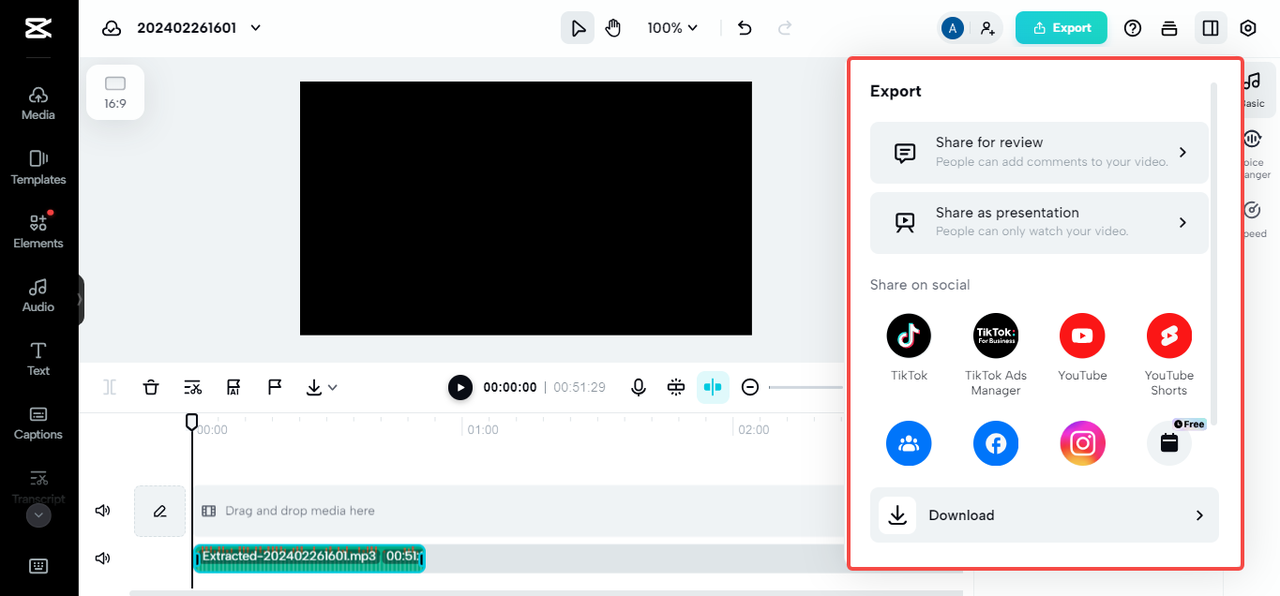Record voiceover with microphone icon

tap(638, 387)
